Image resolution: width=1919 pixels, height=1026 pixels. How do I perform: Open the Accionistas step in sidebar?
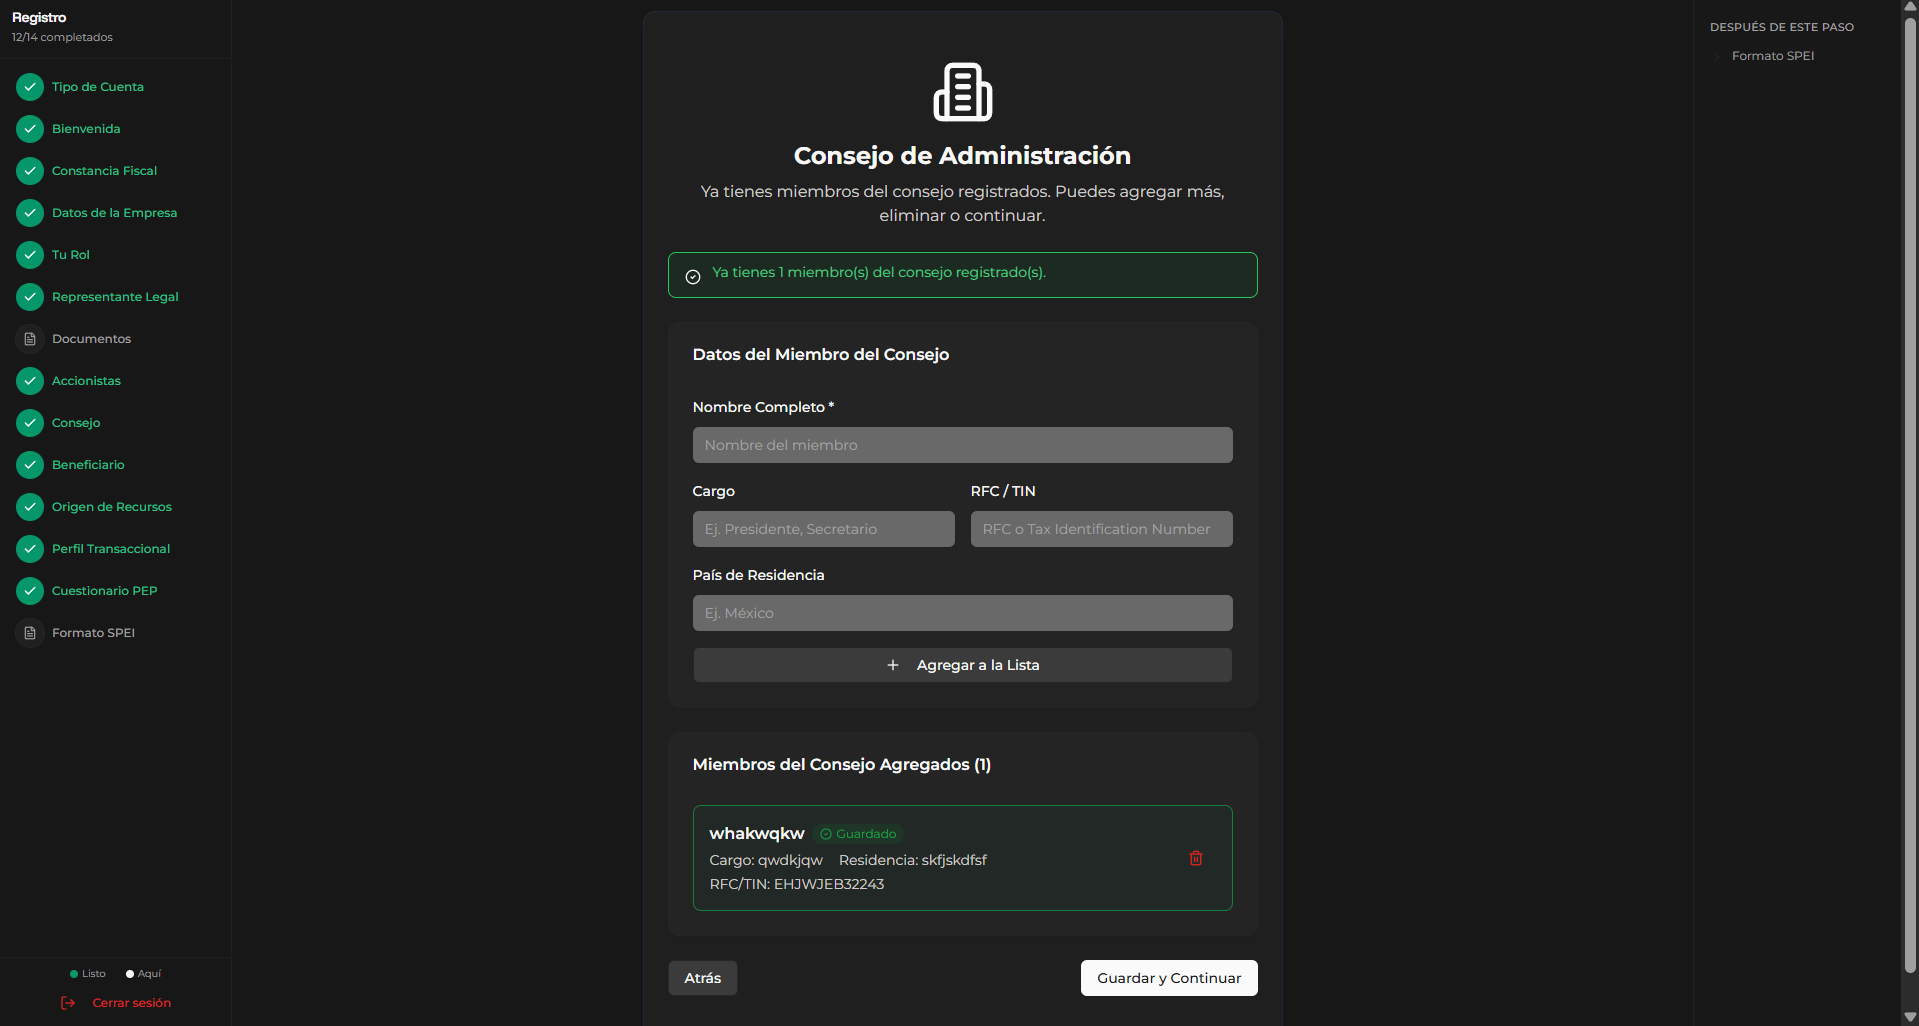coord(86,381)
